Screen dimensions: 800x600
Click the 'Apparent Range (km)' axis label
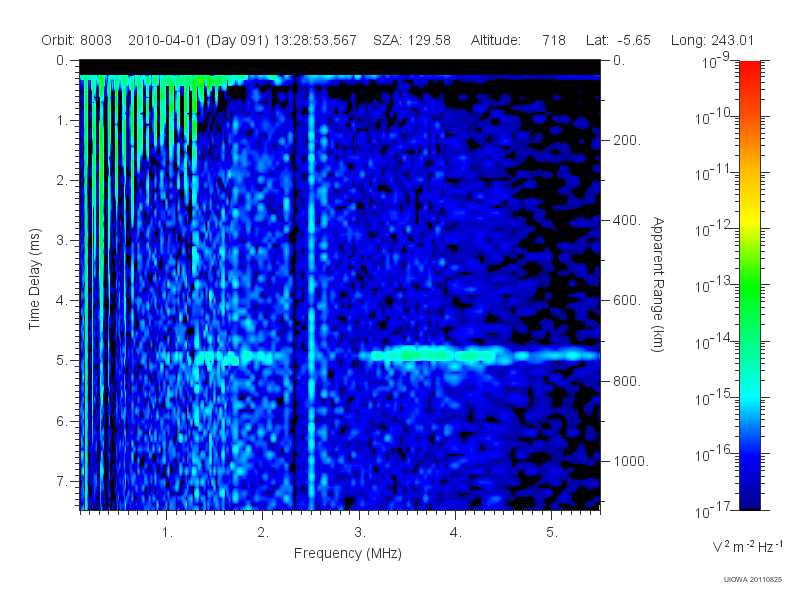tap(658, 284)
